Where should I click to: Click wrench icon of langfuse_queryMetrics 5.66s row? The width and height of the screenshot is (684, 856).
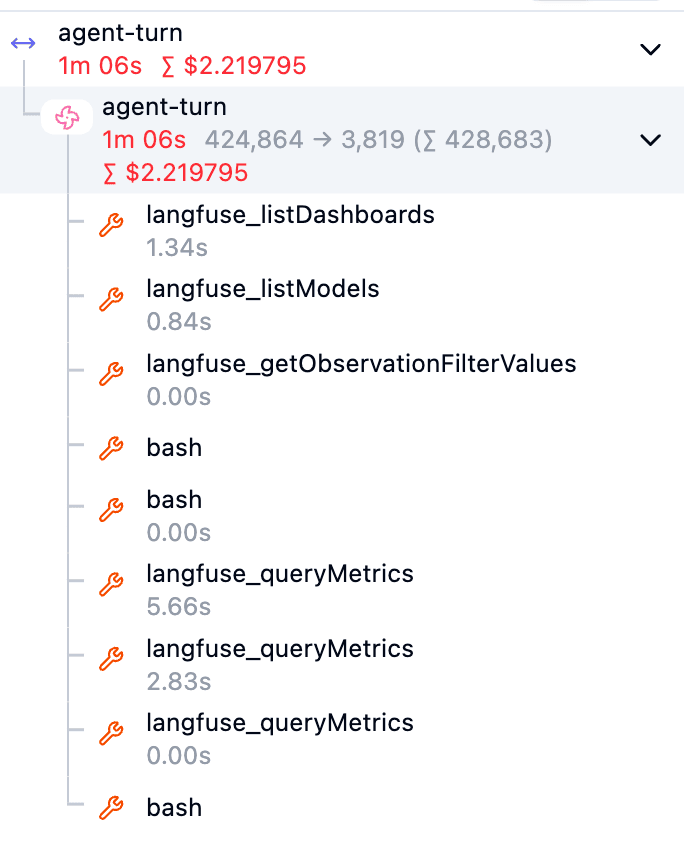coord(111,584)
